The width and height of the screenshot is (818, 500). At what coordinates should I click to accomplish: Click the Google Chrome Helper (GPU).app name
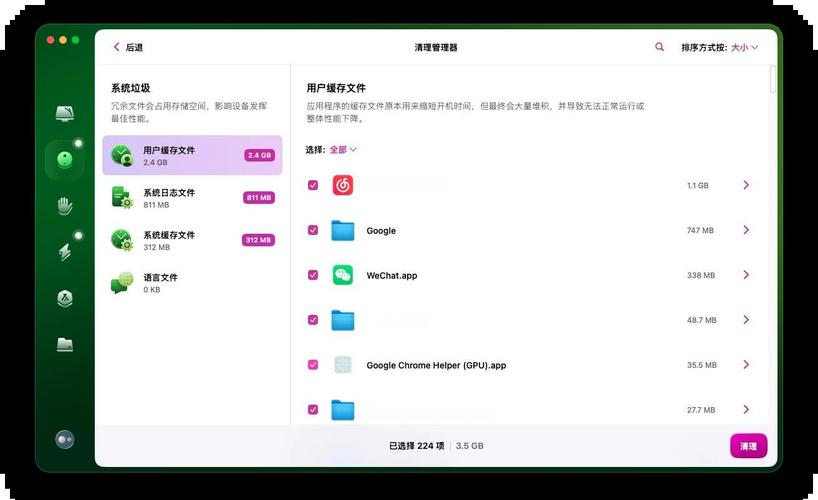click(436, 365)
